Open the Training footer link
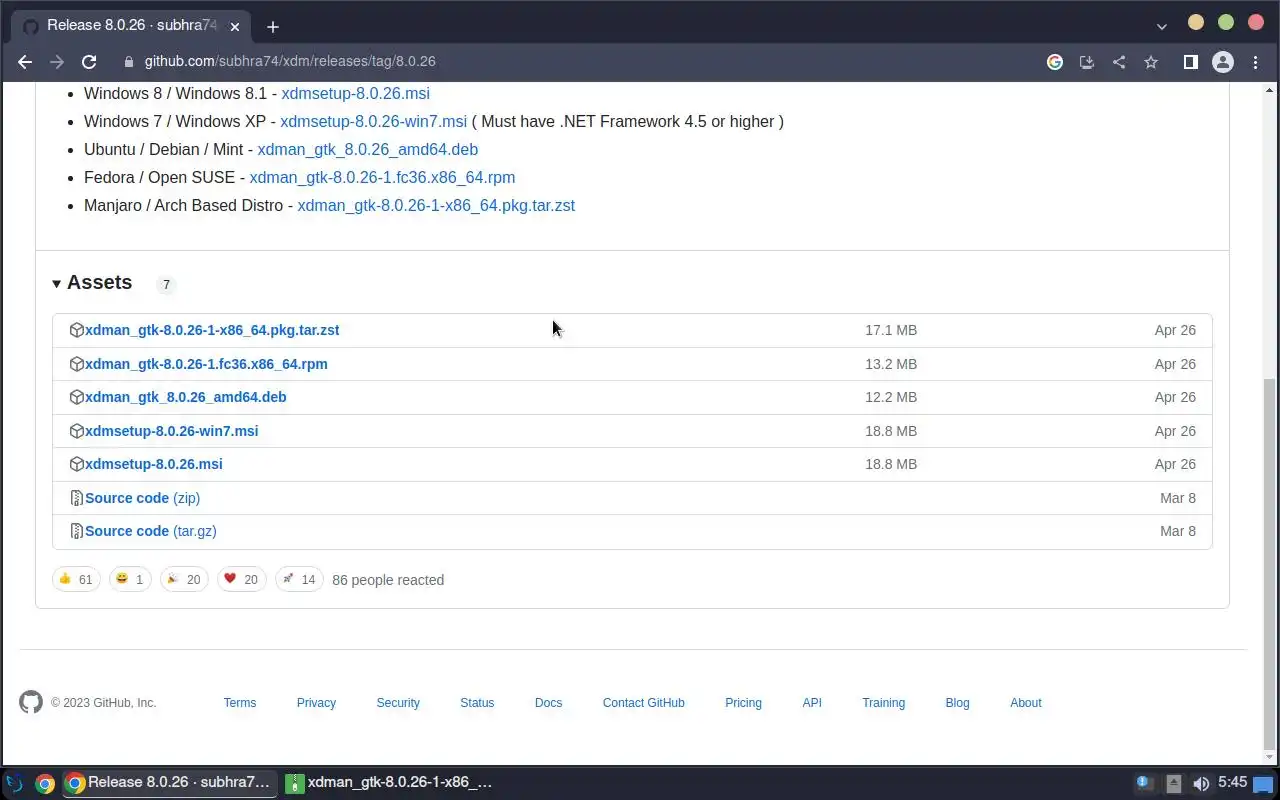Screen dimensions: 1280x800 [x=883, y=703]
